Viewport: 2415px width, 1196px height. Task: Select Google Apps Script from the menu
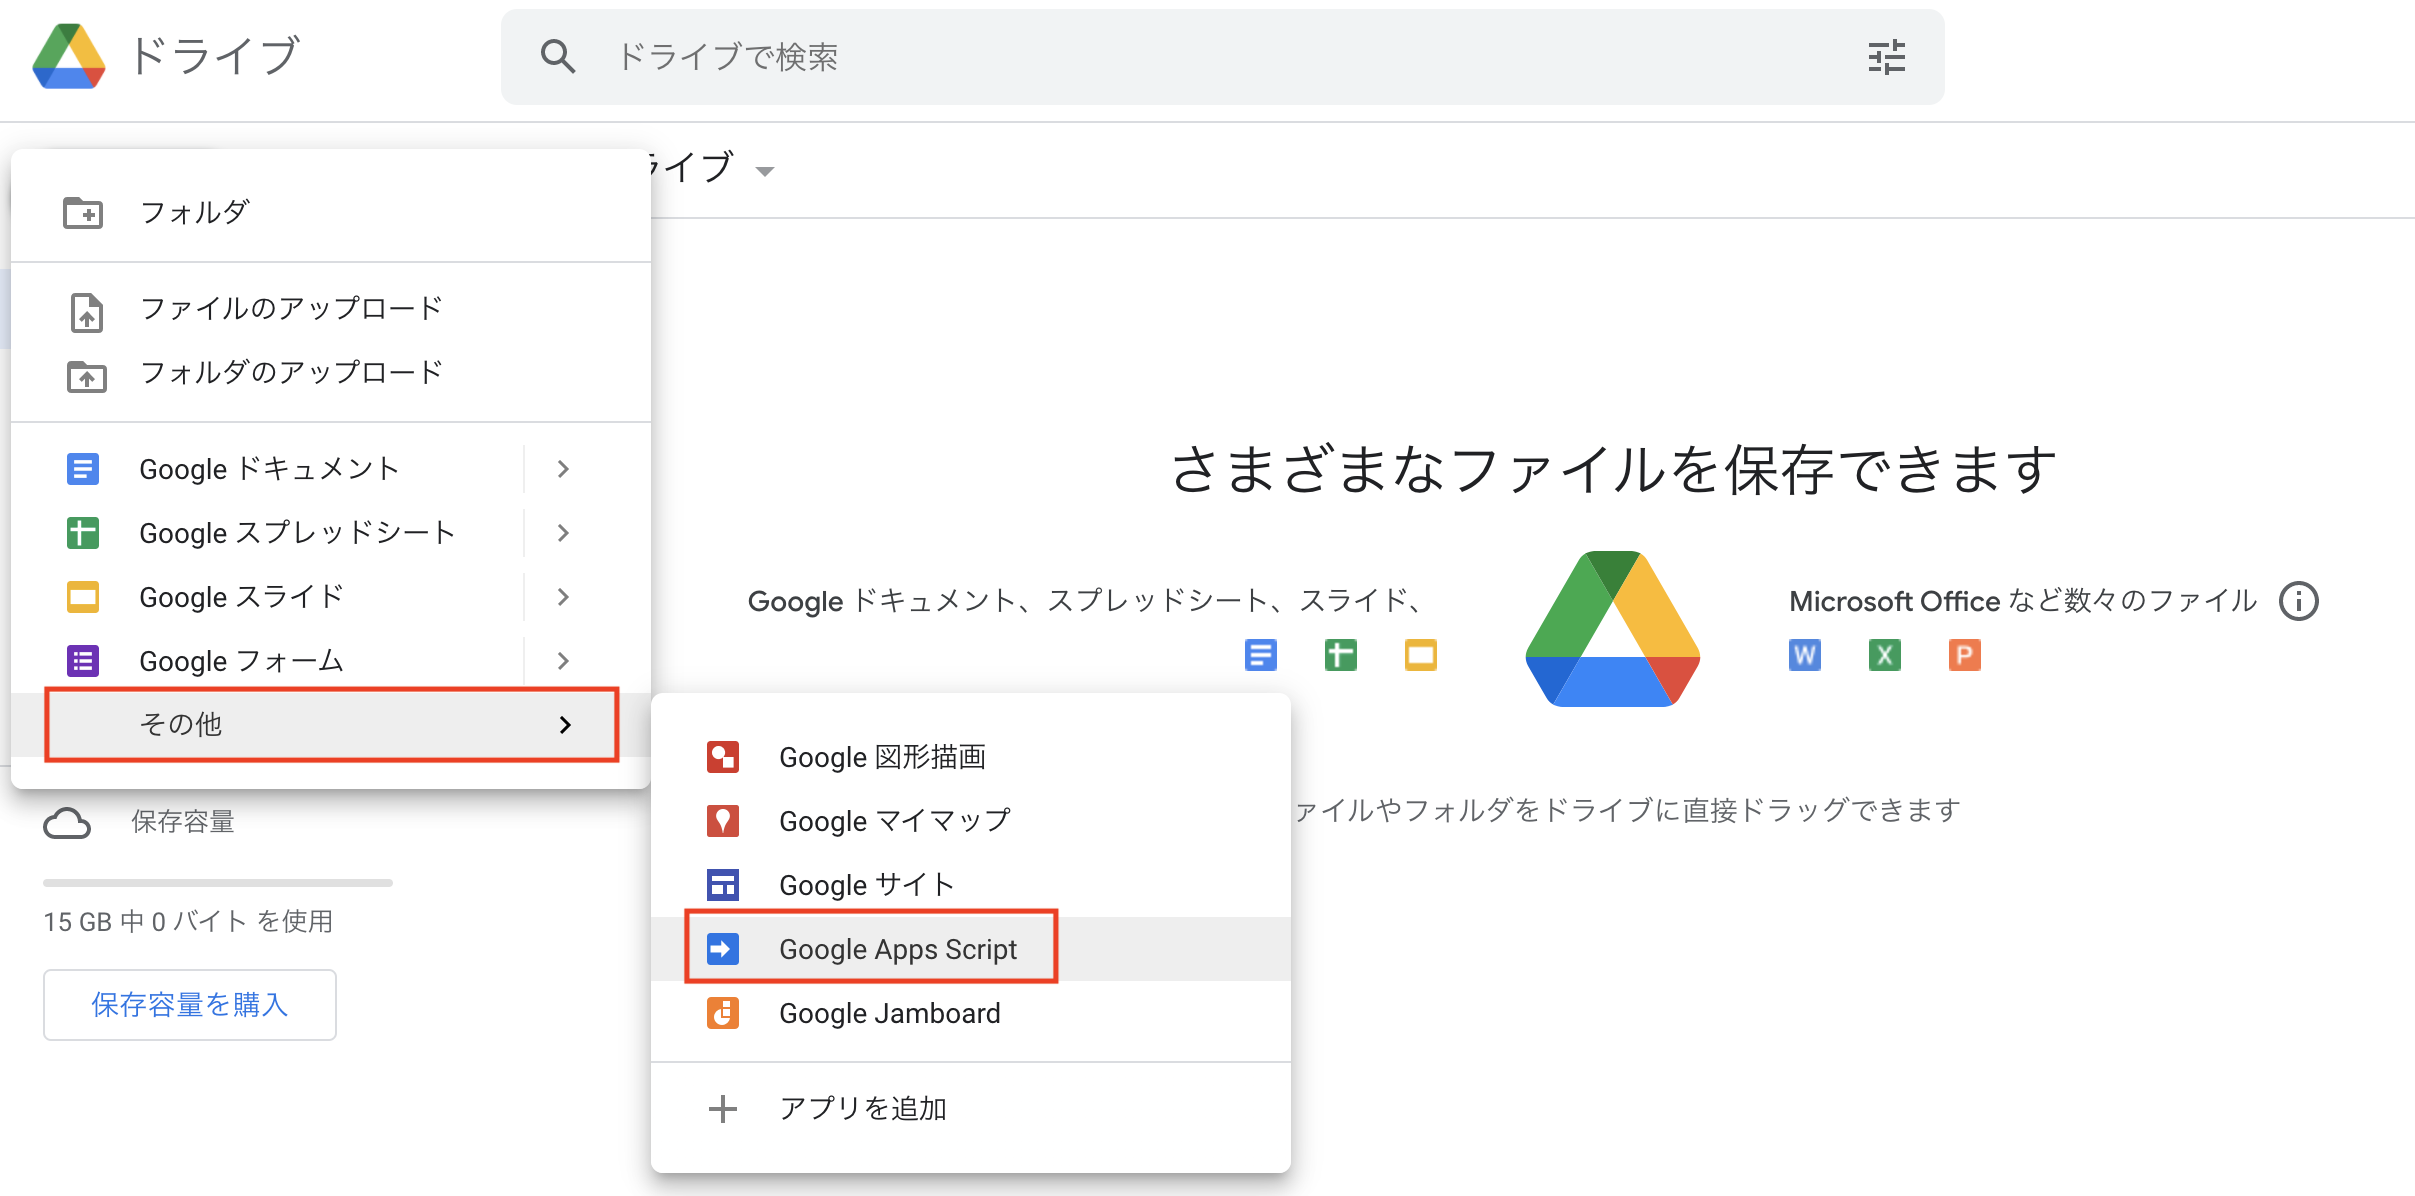click(897, 948)
